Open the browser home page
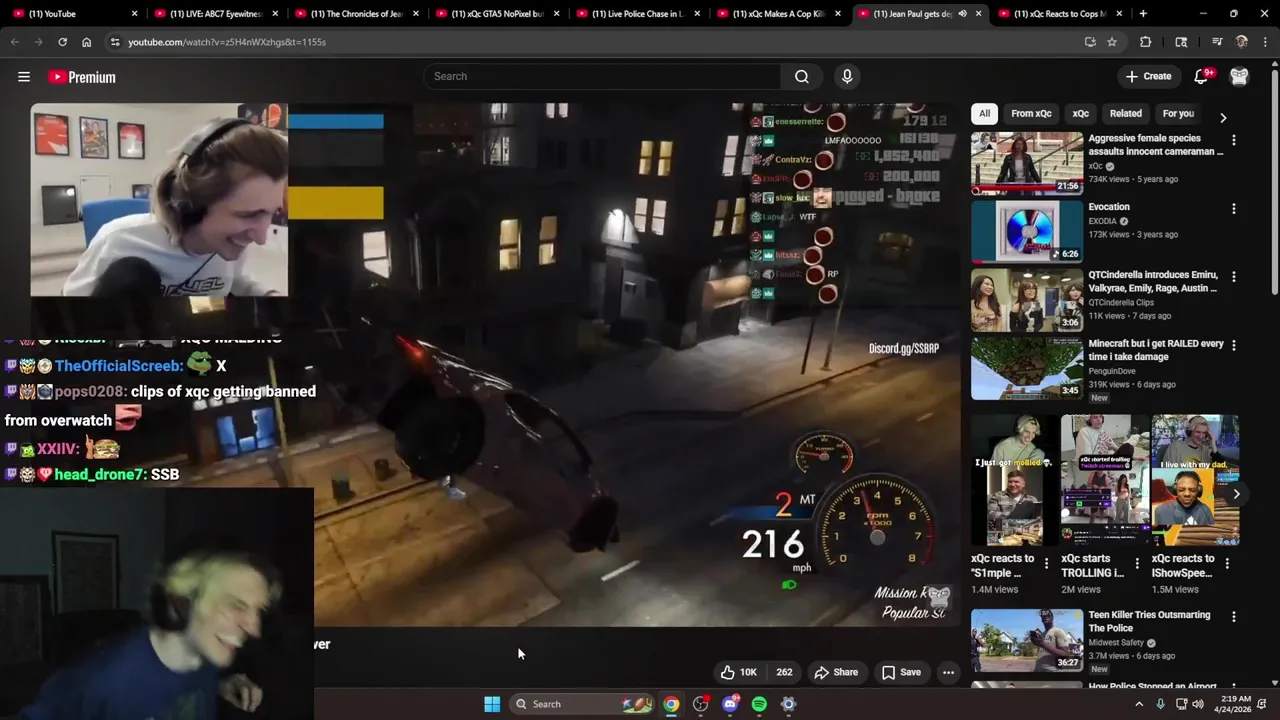The width and height of the screenshot is (1280, 720). click(x=86, y=42)
